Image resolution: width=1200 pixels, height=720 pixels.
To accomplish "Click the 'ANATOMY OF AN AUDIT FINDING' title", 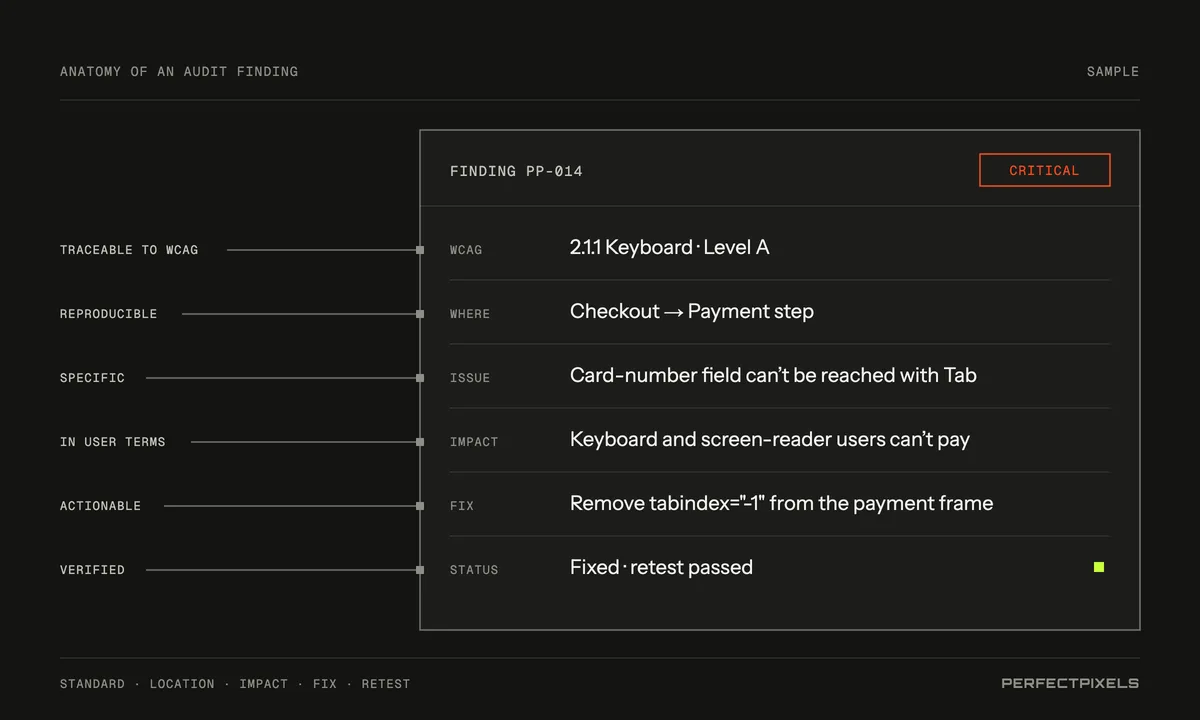I will (x=179, y=71).
